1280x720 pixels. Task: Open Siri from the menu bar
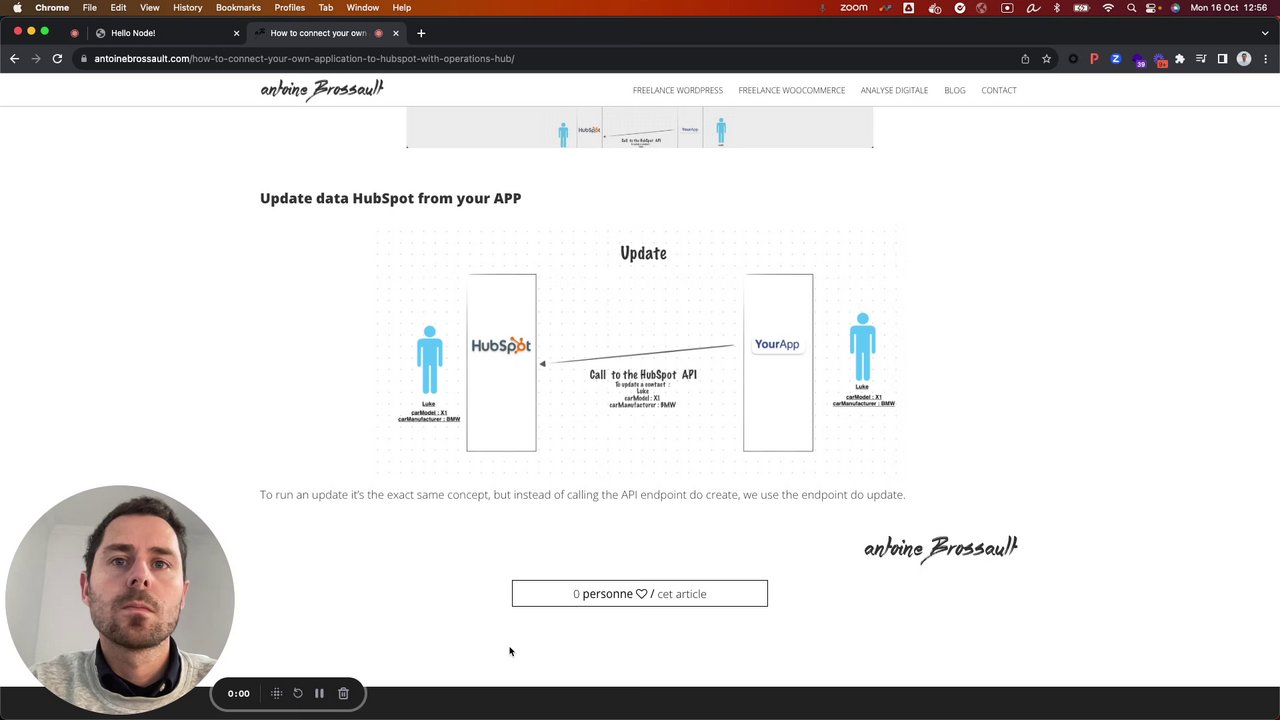[x=1175, y=7]
